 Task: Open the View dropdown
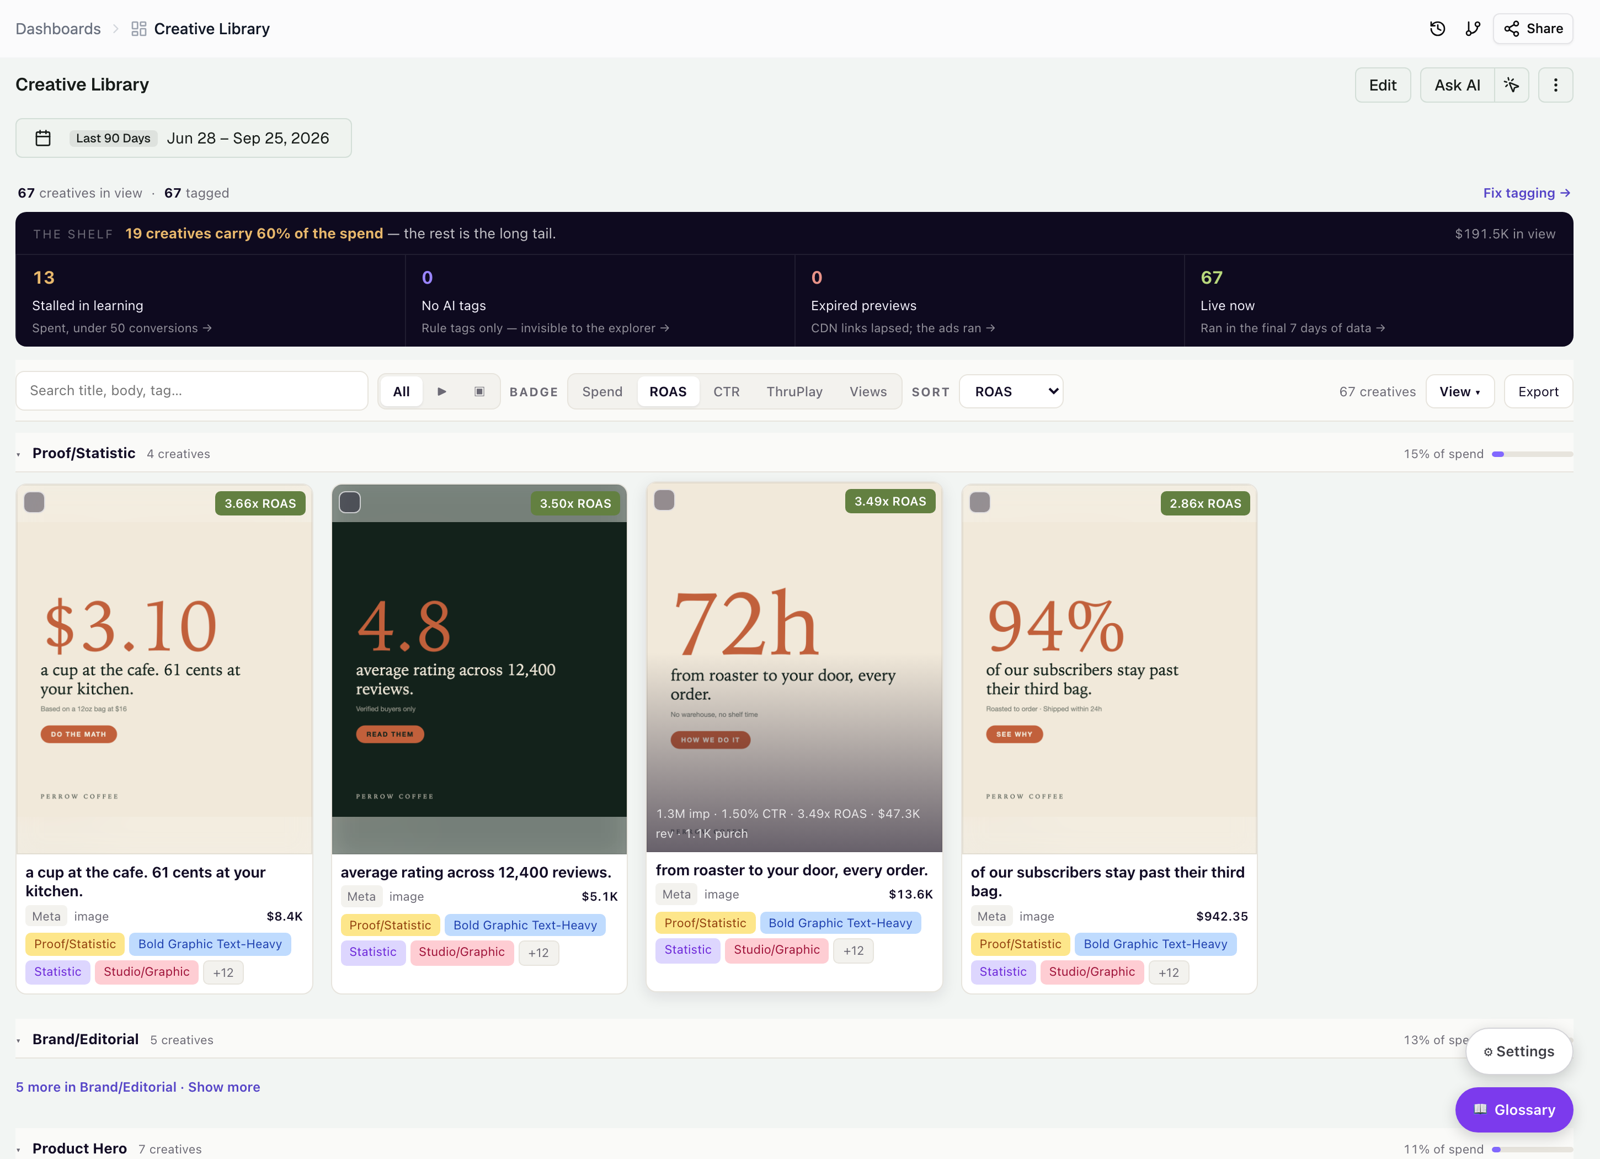tap(1460, 391)
